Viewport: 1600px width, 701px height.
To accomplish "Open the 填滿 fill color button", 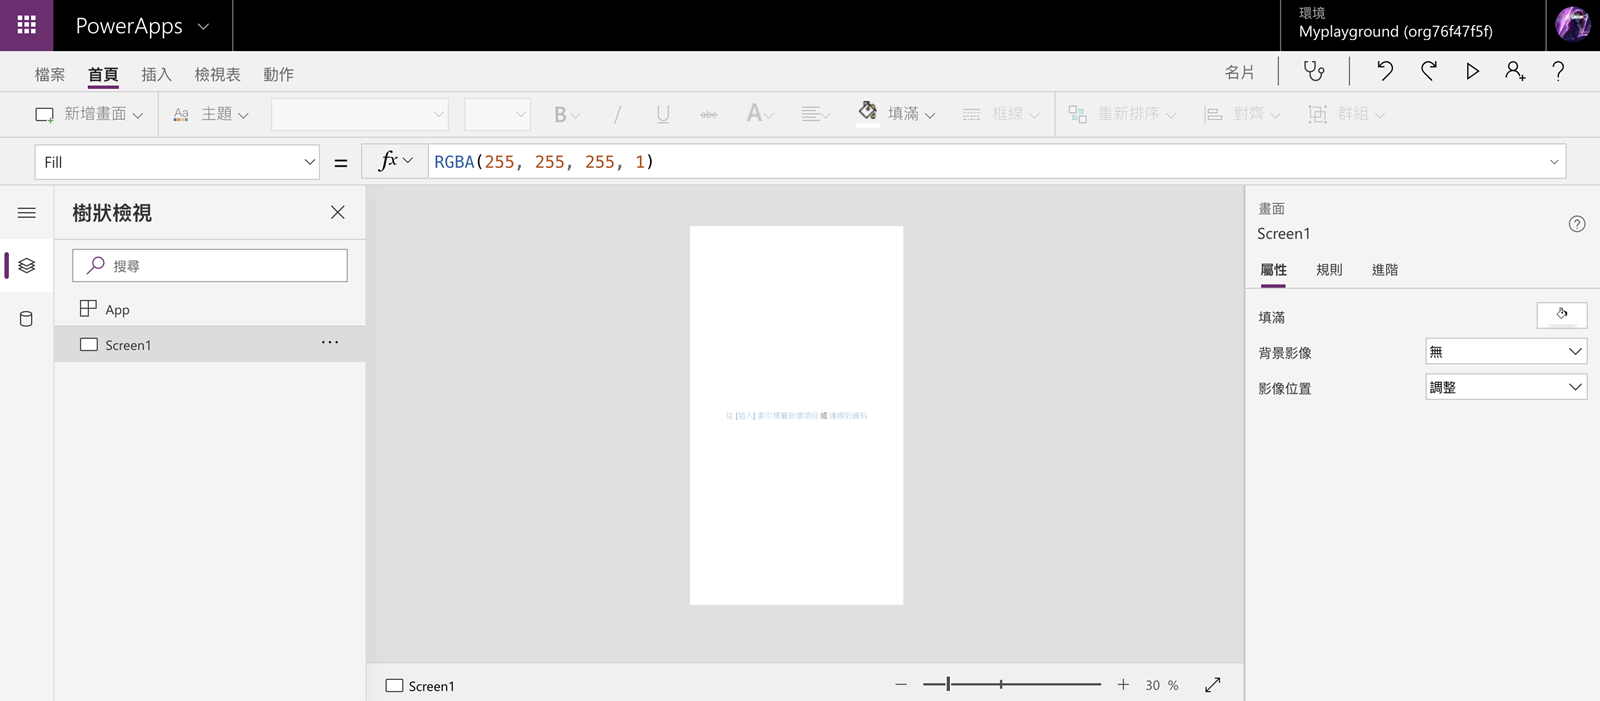I will [897, 114].
